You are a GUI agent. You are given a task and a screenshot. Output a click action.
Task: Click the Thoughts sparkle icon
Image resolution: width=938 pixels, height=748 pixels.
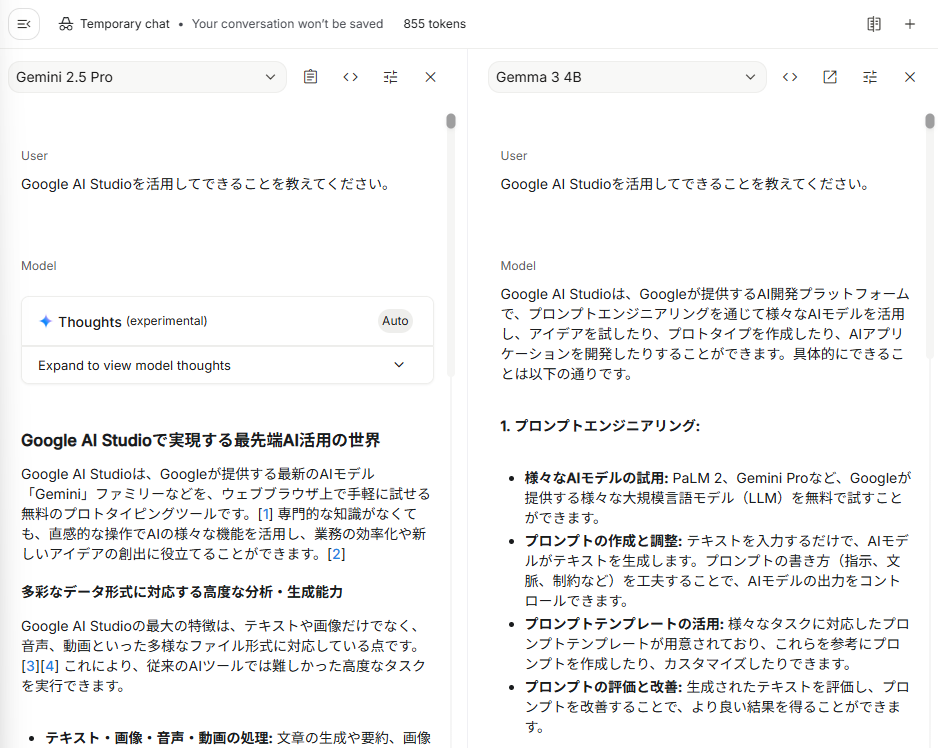pyautogui.click(x=45, y=321)
